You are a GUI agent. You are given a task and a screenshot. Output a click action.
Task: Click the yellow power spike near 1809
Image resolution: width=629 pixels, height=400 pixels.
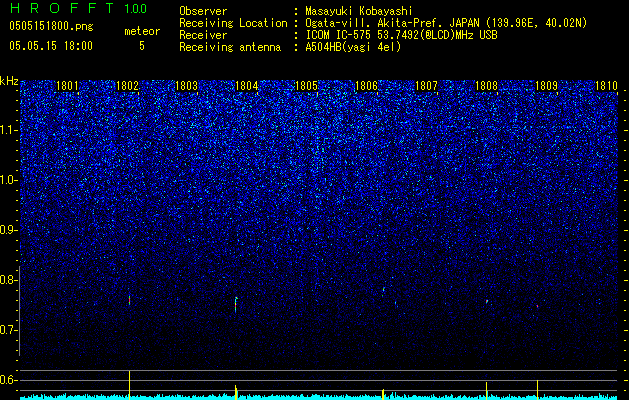[x=537, y=390]
